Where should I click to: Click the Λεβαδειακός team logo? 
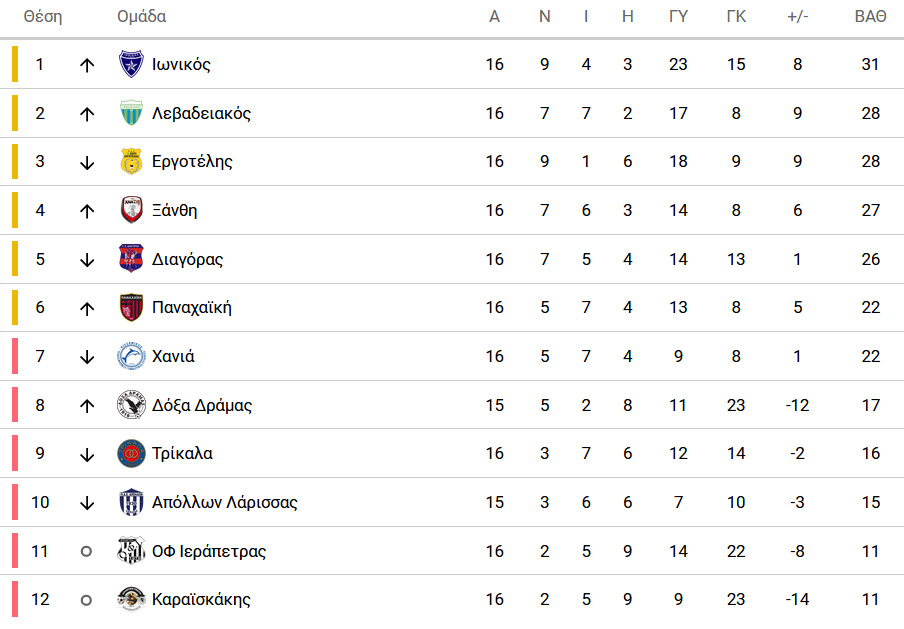(131, 113)
